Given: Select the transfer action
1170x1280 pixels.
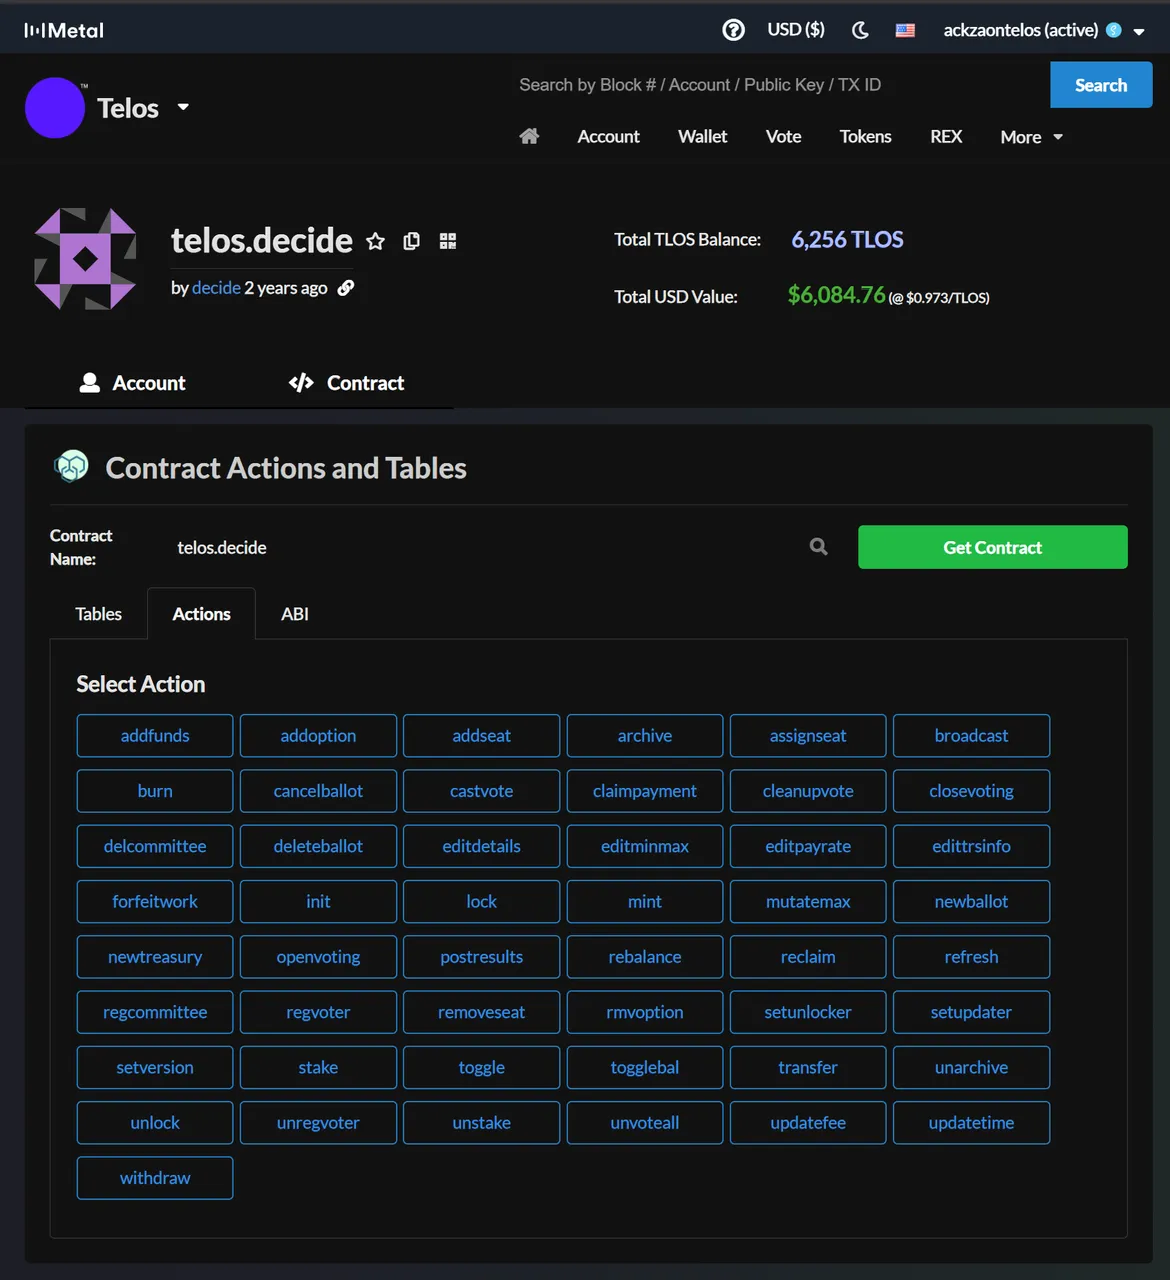Looking at the screenshot, I should [808, 1068].
